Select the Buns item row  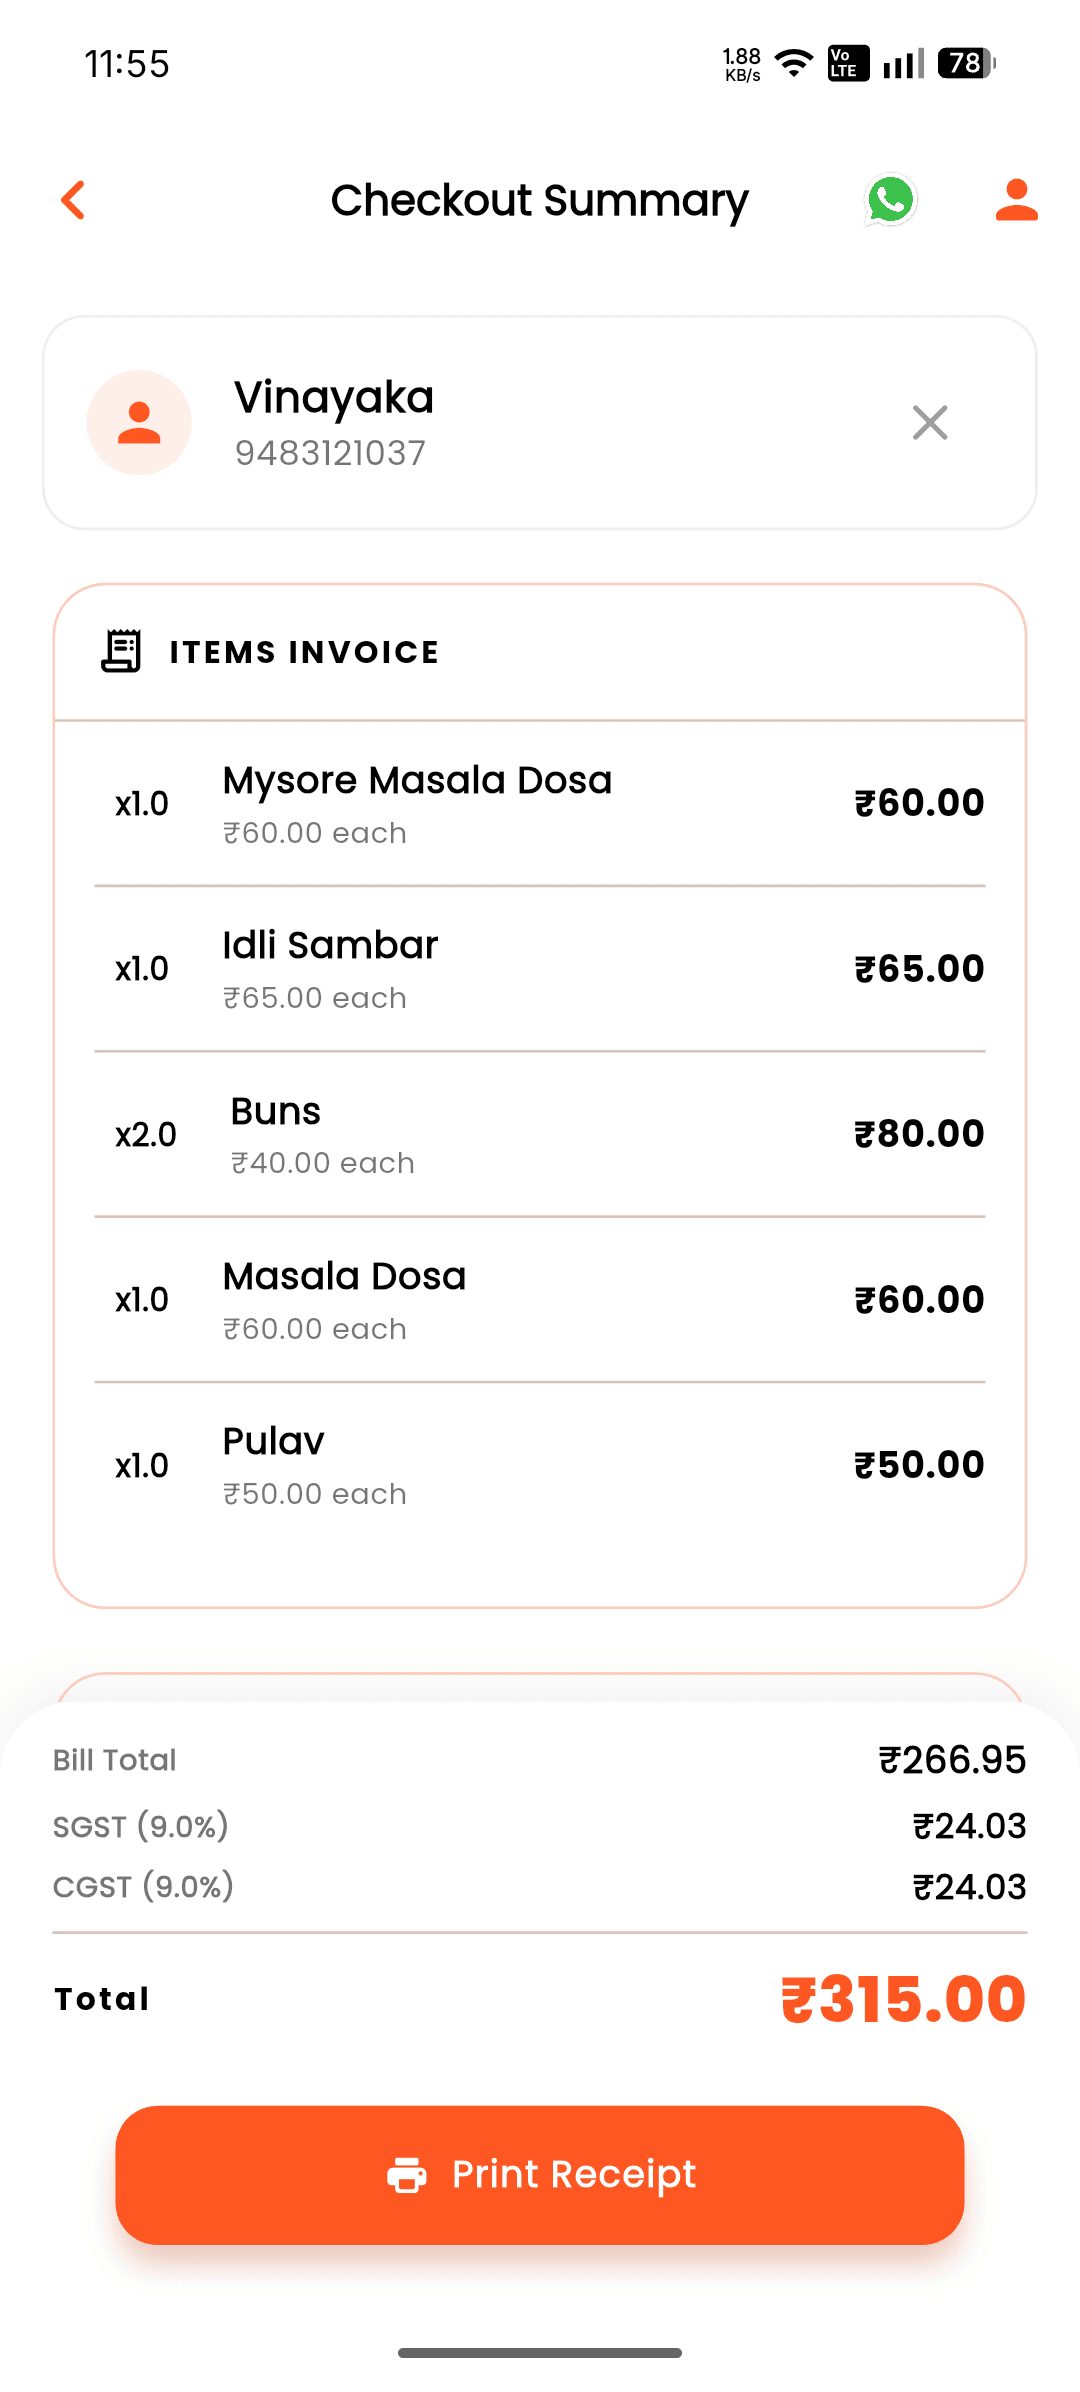(540, 1135)
